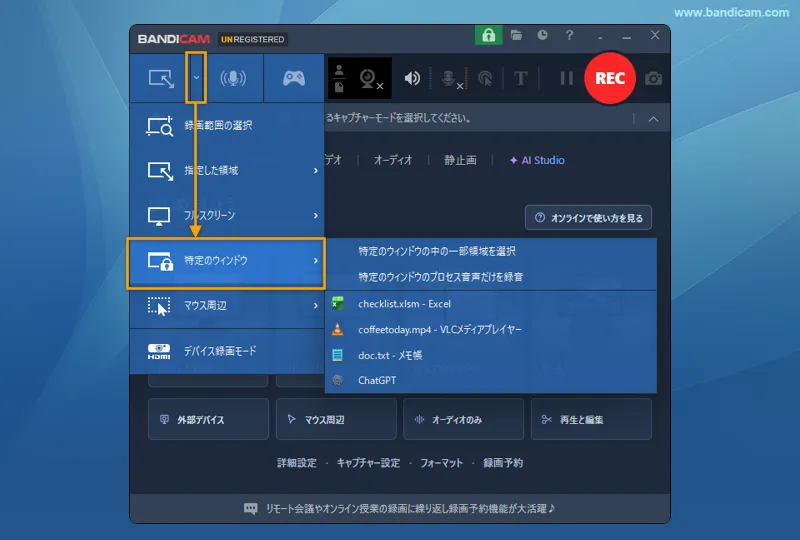This screenshot has height=540, width=800.
Task: Select 特定のウィンドウの中の一部領域を選択 option
Action: pyautogui.click(x=491, y=251)
